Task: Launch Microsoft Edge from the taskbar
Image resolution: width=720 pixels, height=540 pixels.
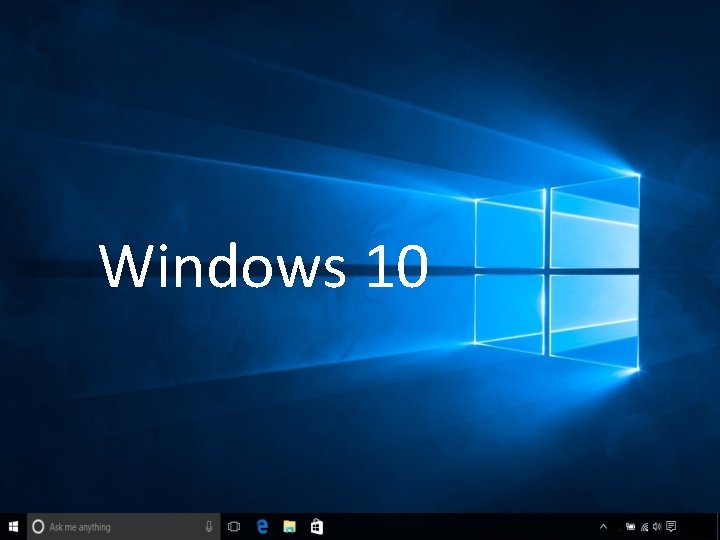Action: tap(262, 527)
